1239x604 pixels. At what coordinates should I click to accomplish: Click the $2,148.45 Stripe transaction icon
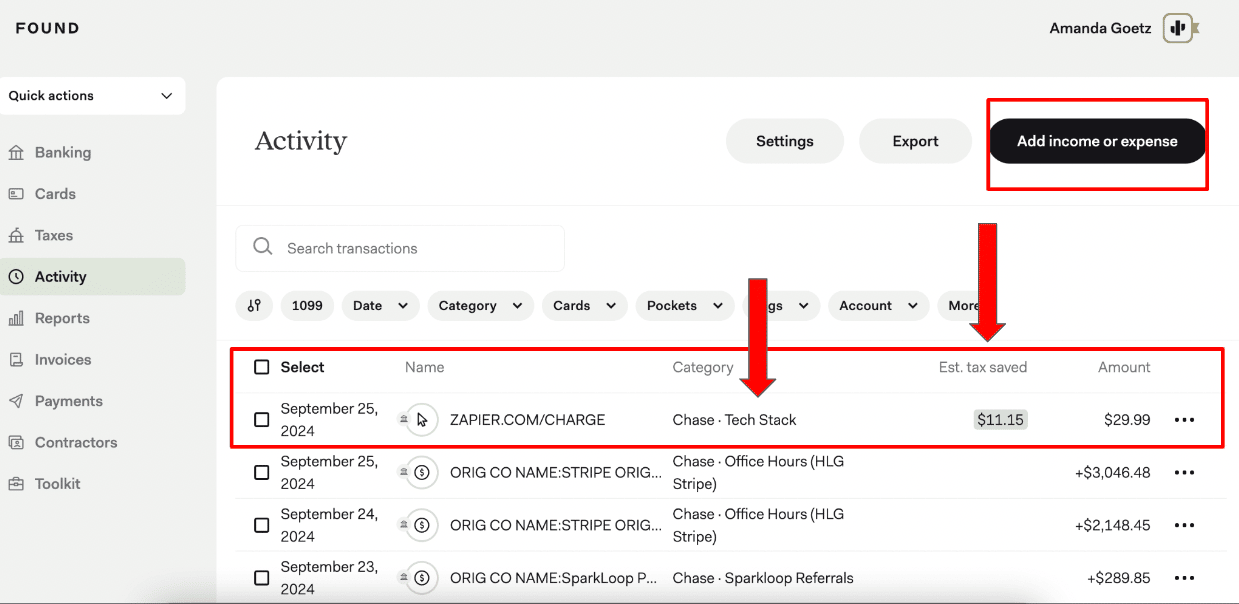click(x=422, y=525)
